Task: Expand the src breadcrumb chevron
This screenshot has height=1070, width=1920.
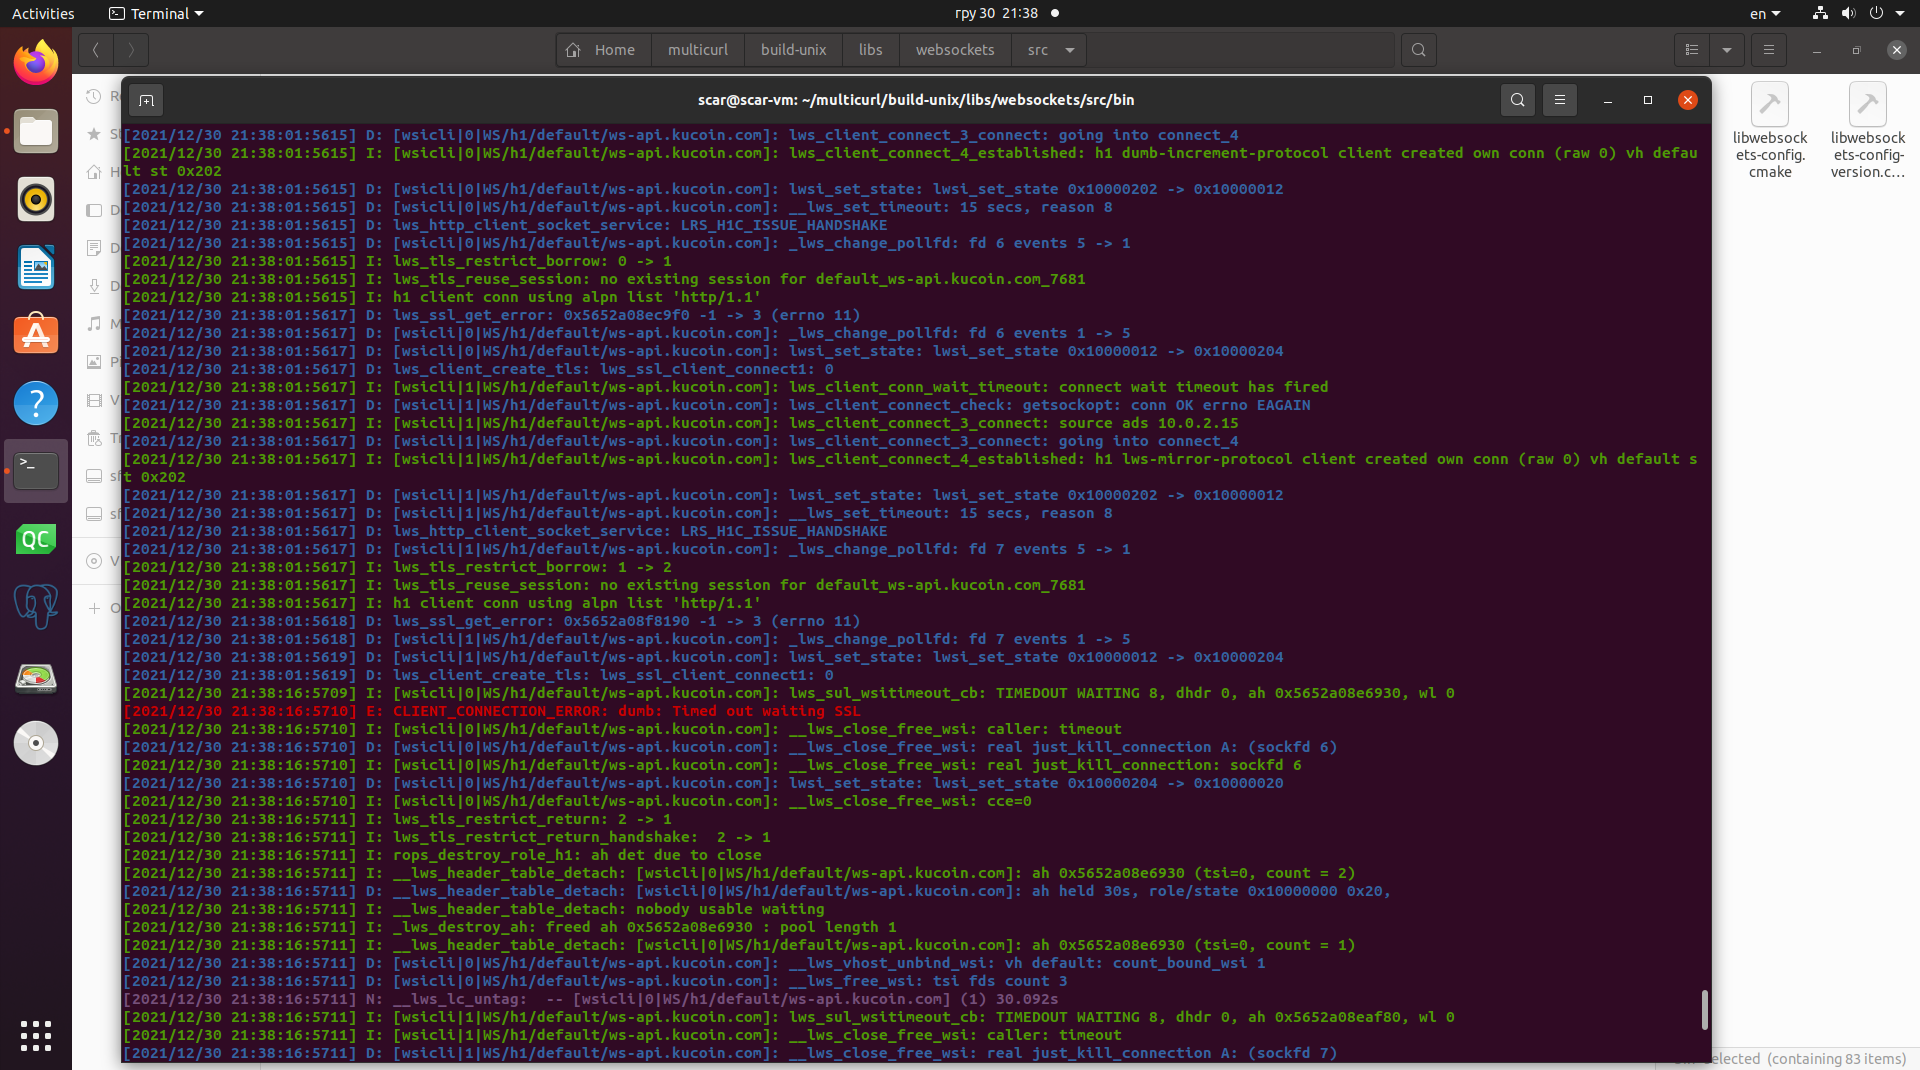Action: pyautogui.click(x=1068, y=50)
